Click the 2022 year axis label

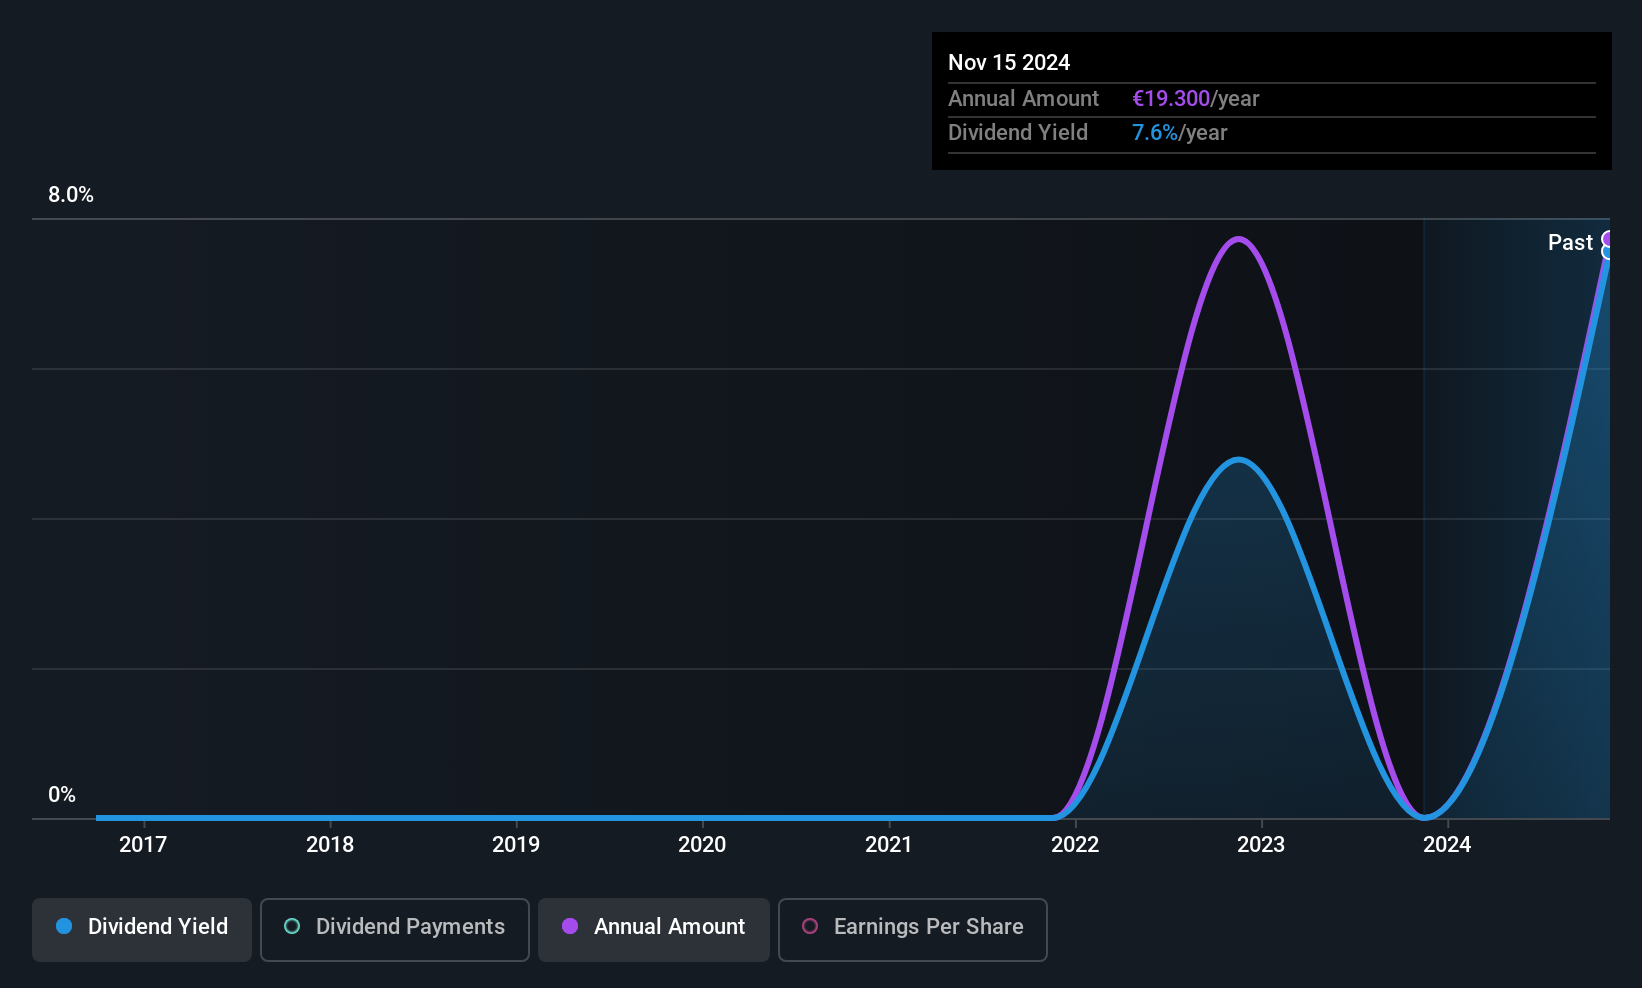pos(1075,845)
